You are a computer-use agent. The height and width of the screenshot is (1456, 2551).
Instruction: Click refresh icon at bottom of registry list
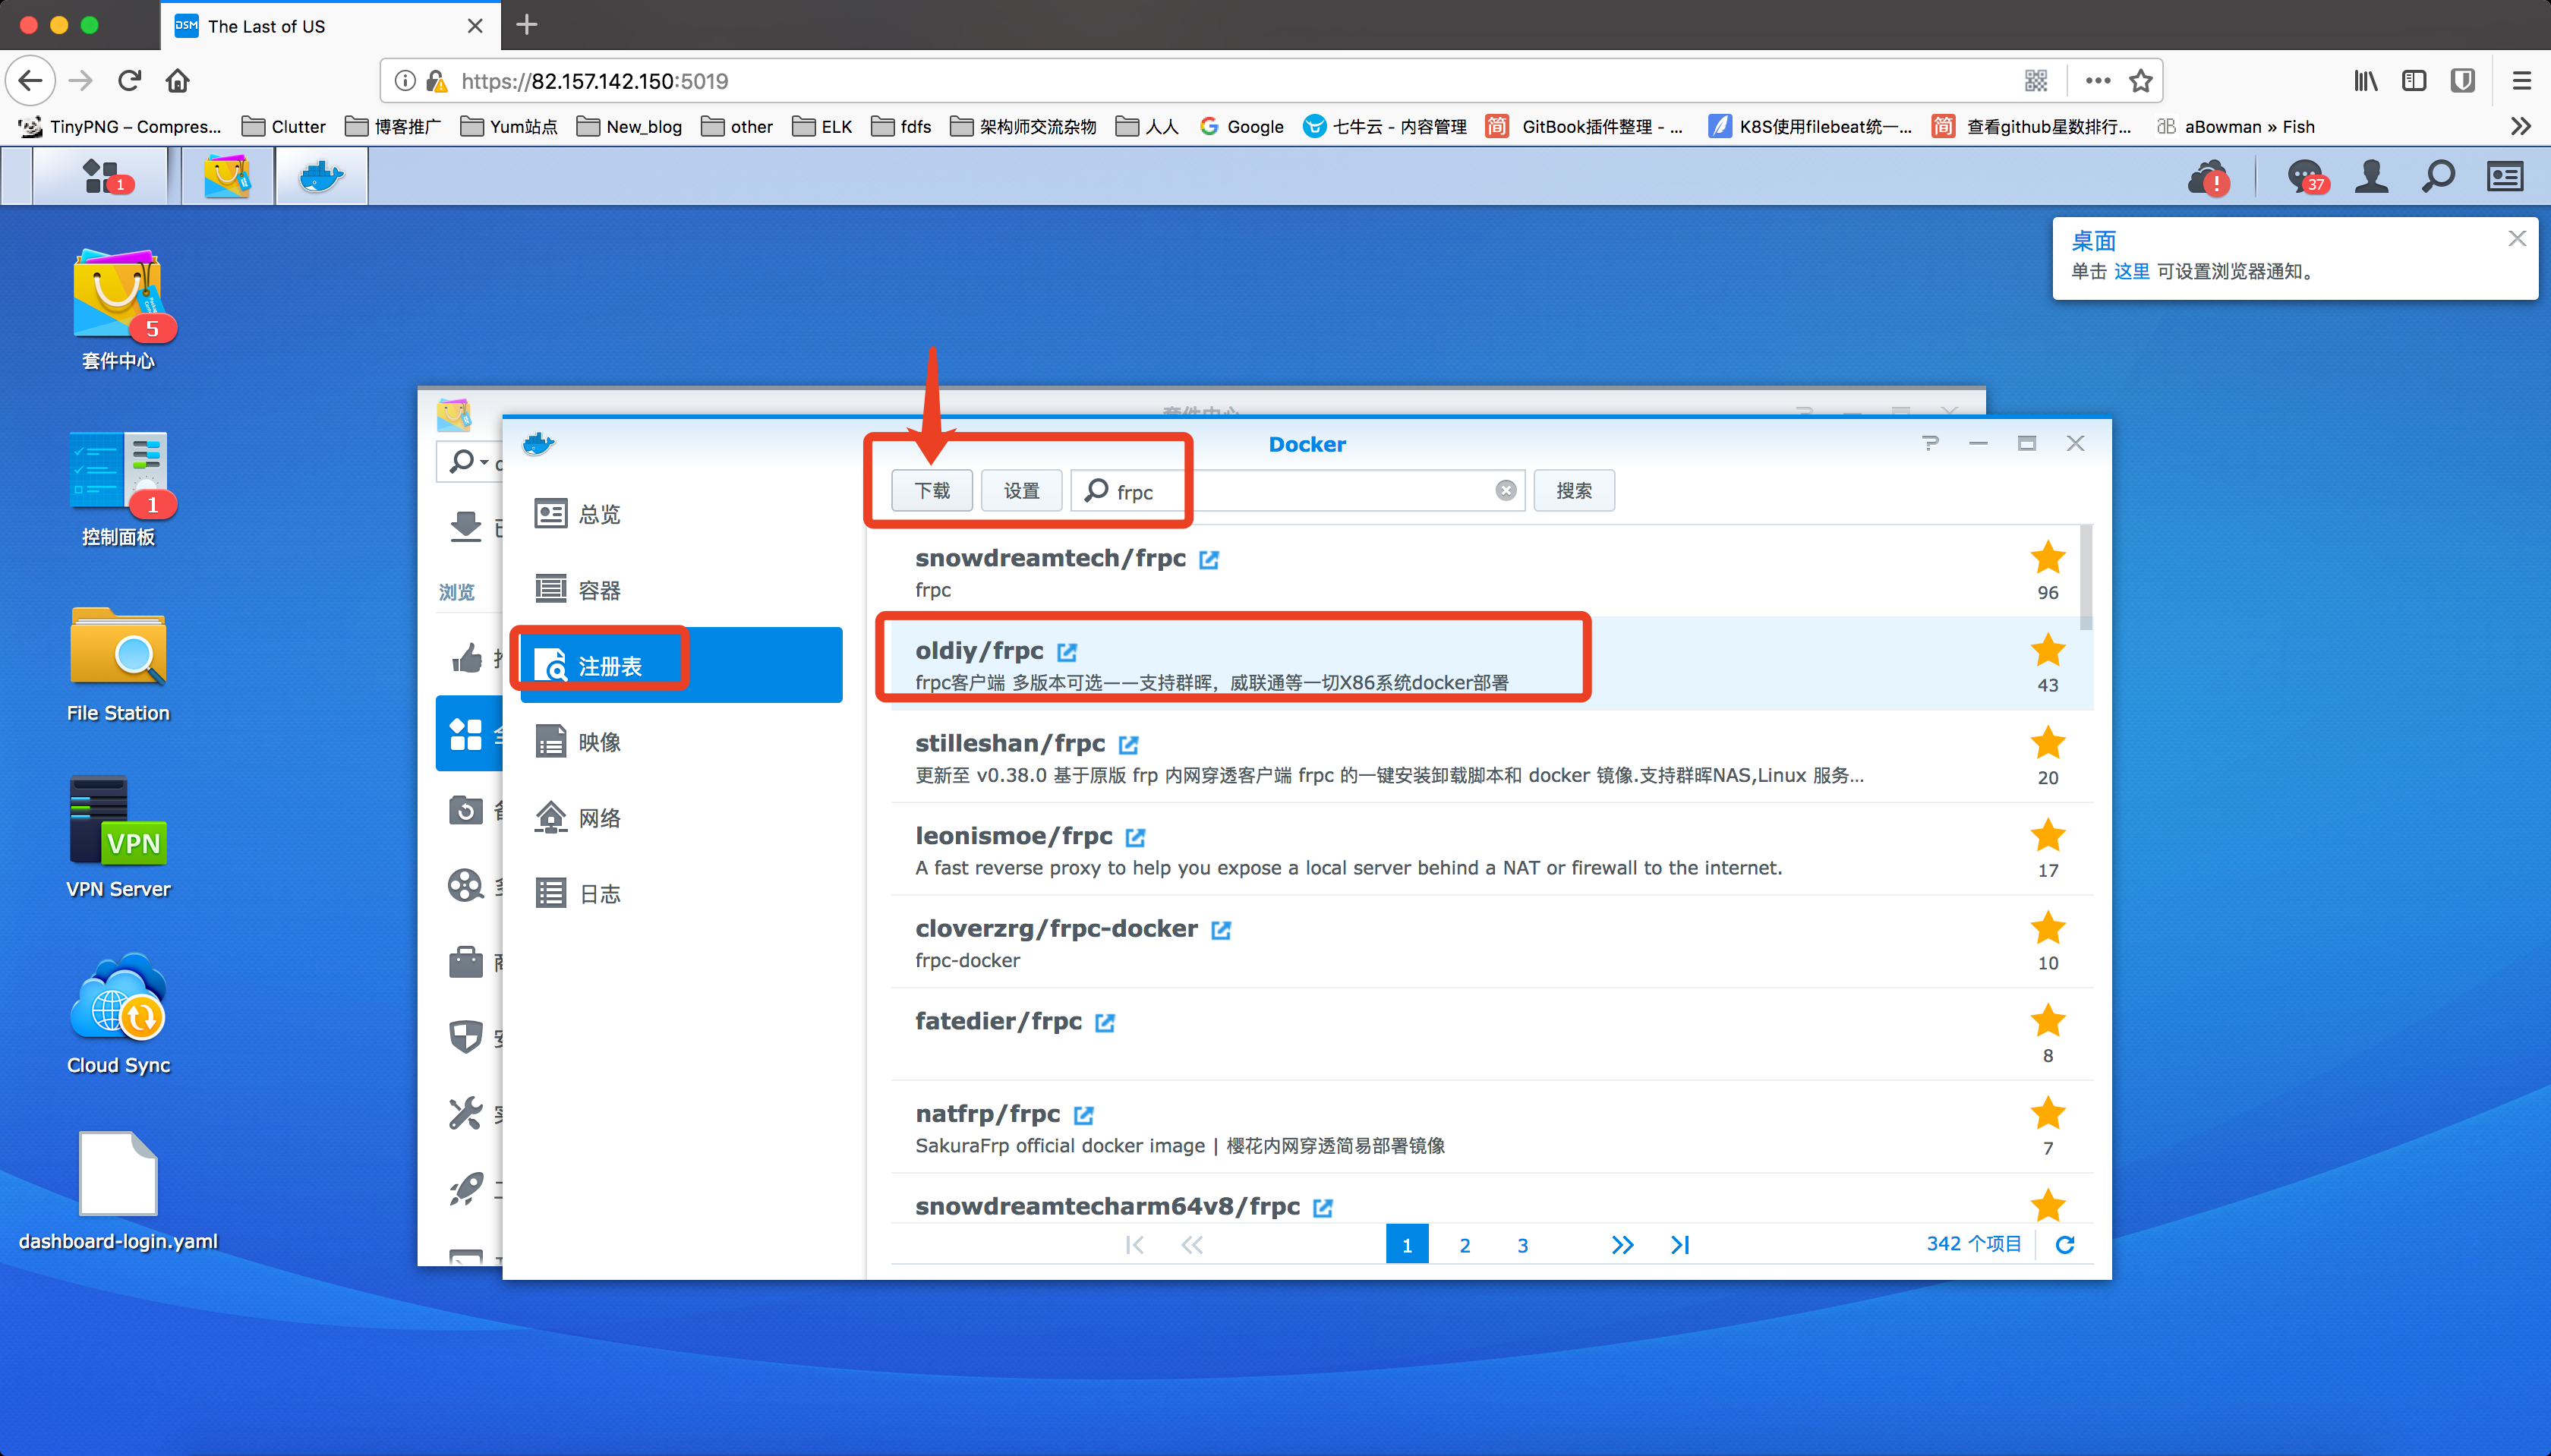pos(2065,1245)
